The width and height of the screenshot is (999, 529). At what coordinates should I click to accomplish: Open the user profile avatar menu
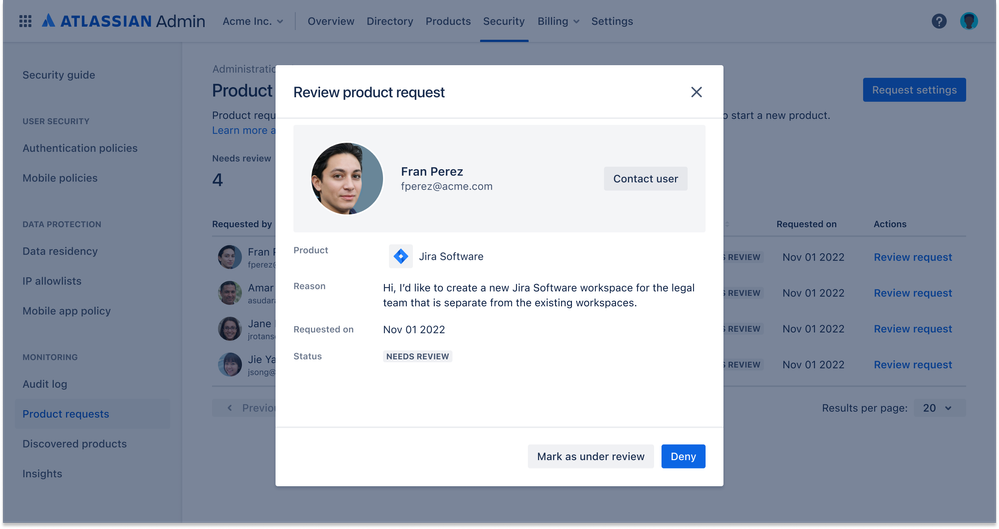tap(968, 21)
